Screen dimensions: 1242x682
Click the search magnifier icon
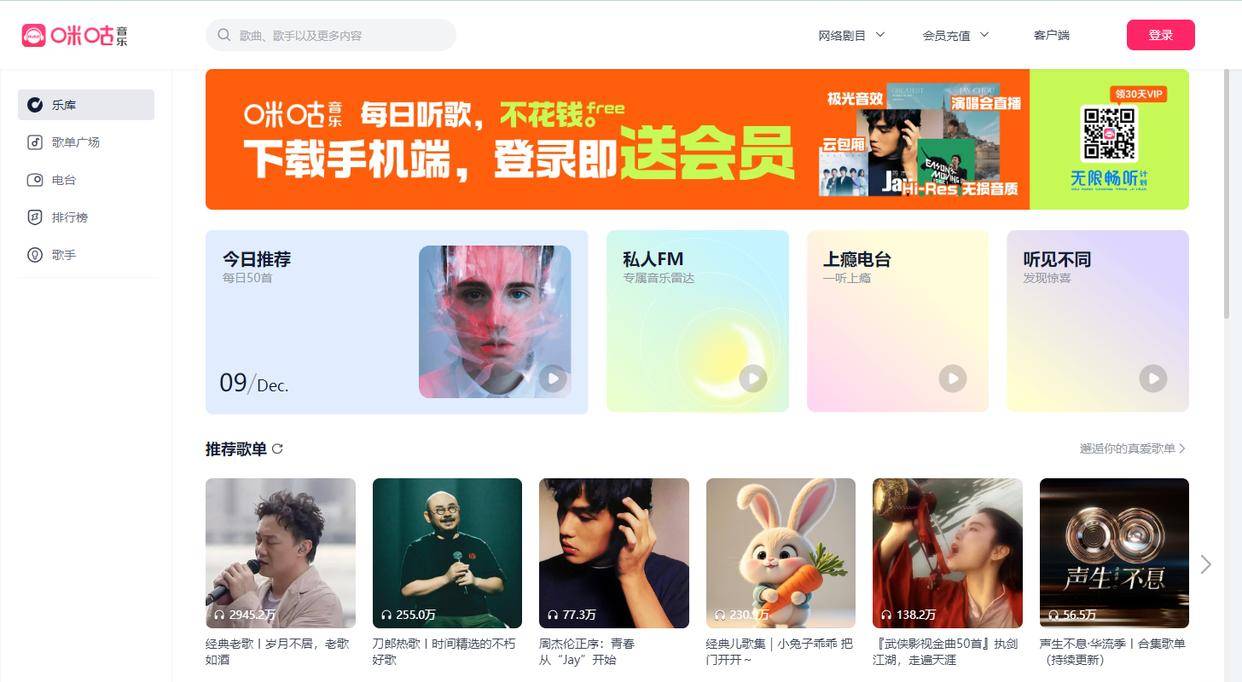click(224, 35)
